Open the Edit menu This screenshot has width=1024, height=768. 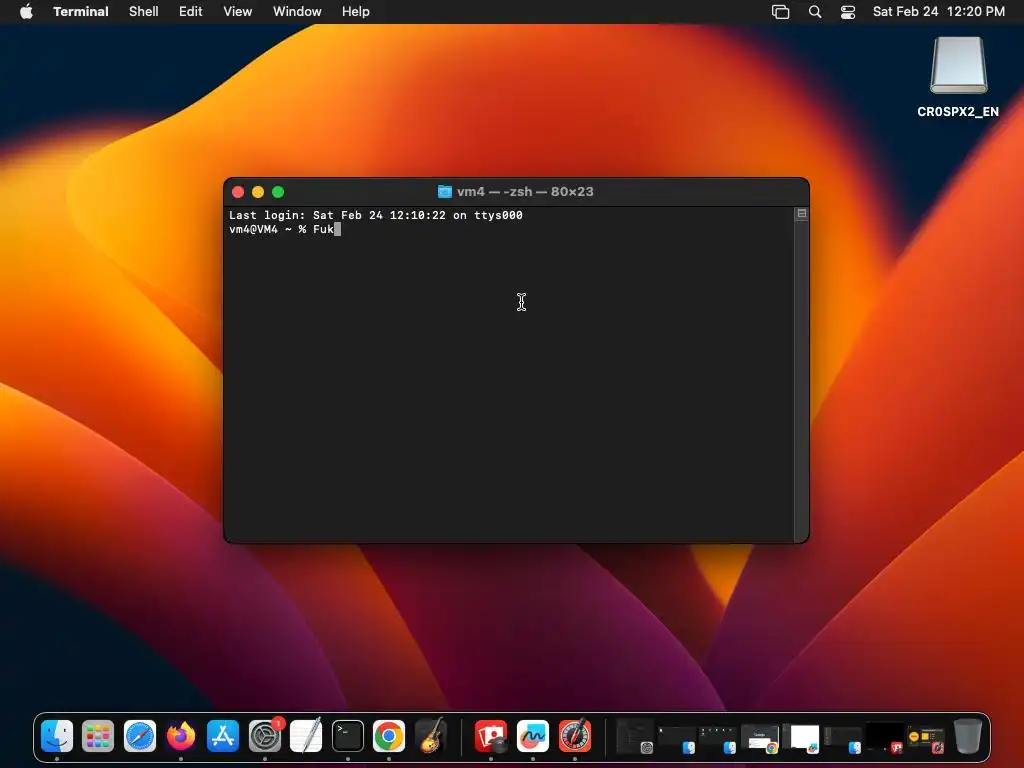point(191,11)
